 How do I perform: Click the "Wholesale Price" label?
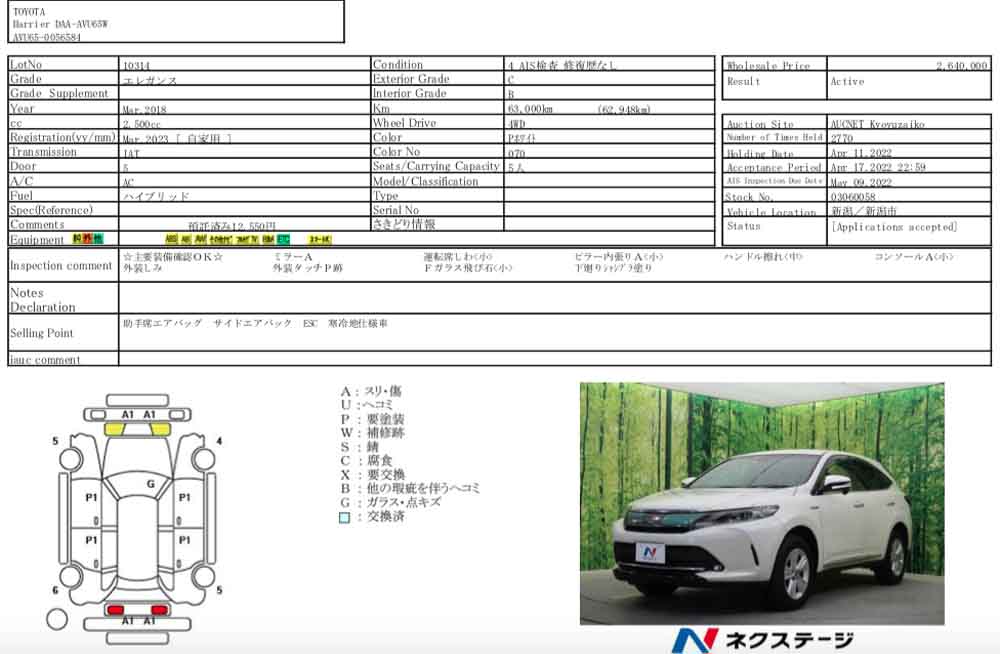coord(768,66)
